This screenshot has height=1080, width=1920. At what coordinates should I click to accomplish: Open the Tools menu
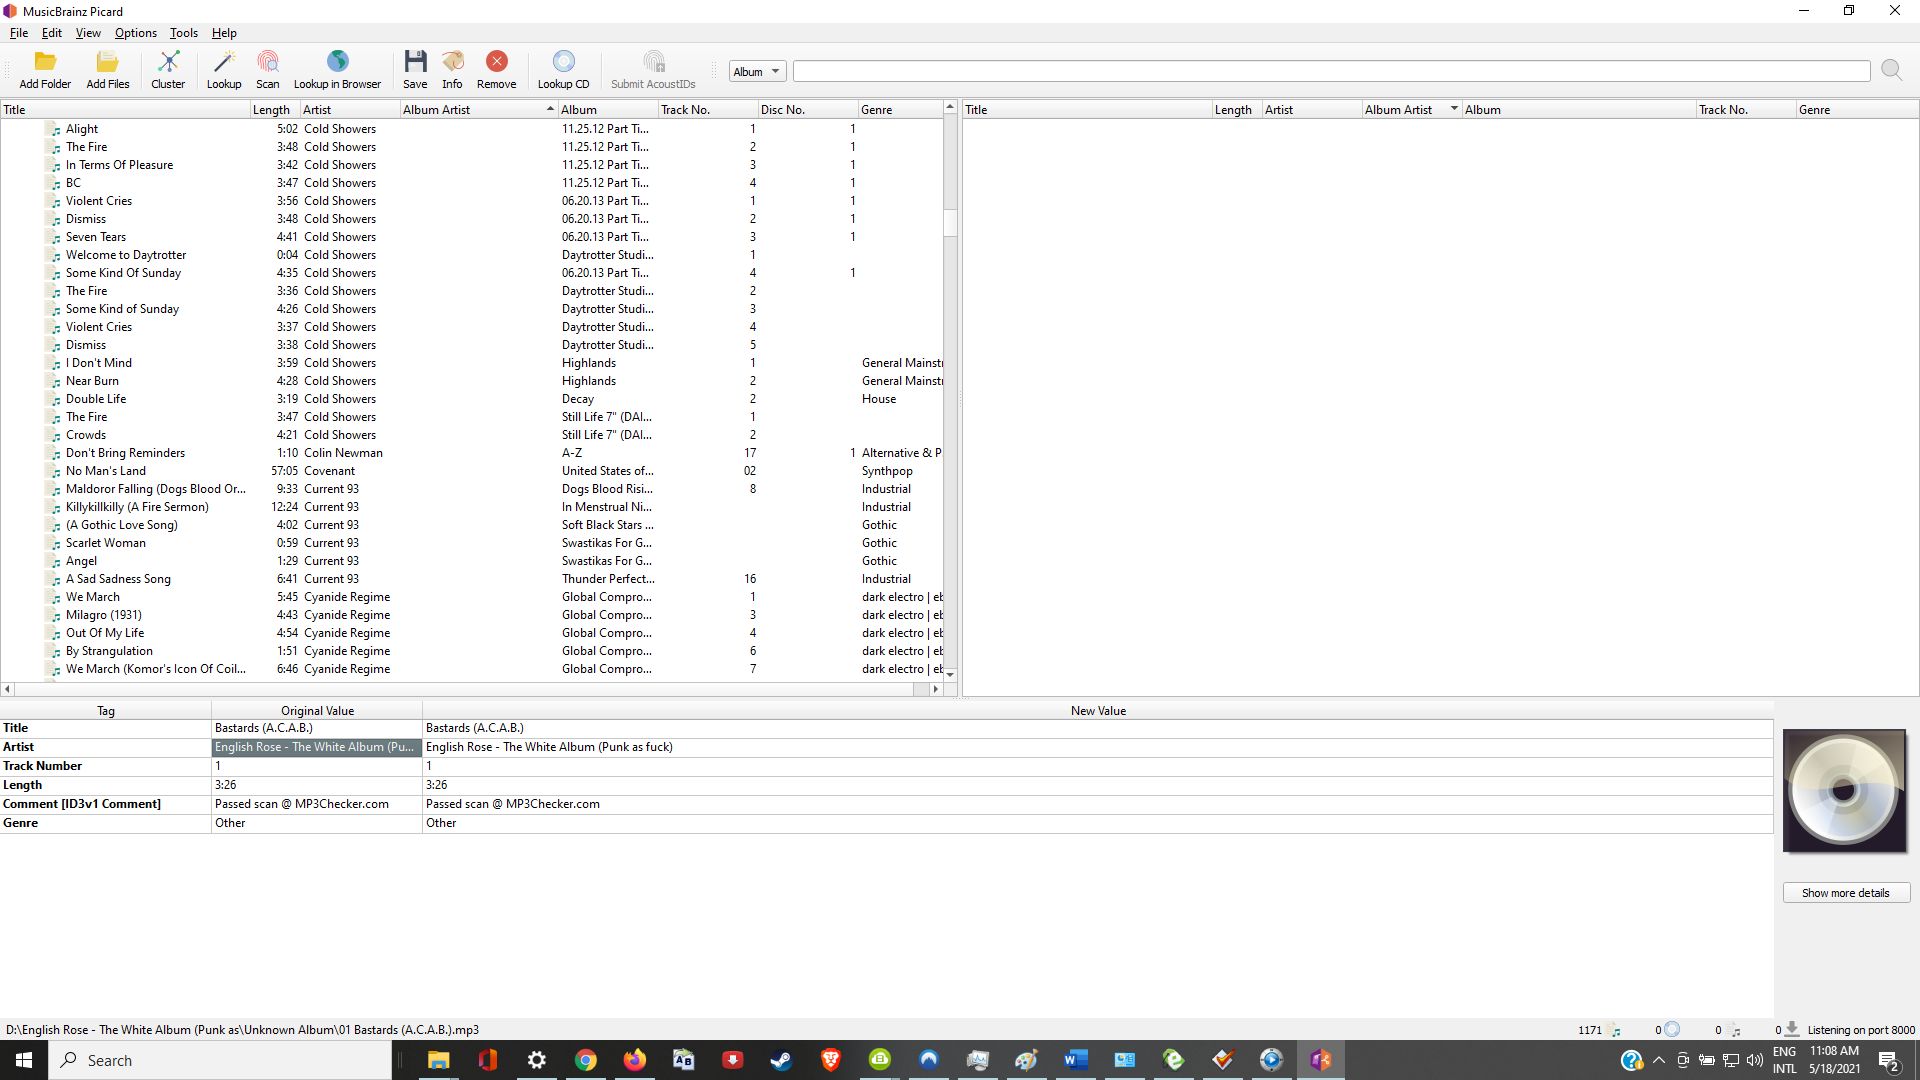click(x=184, y=33)
